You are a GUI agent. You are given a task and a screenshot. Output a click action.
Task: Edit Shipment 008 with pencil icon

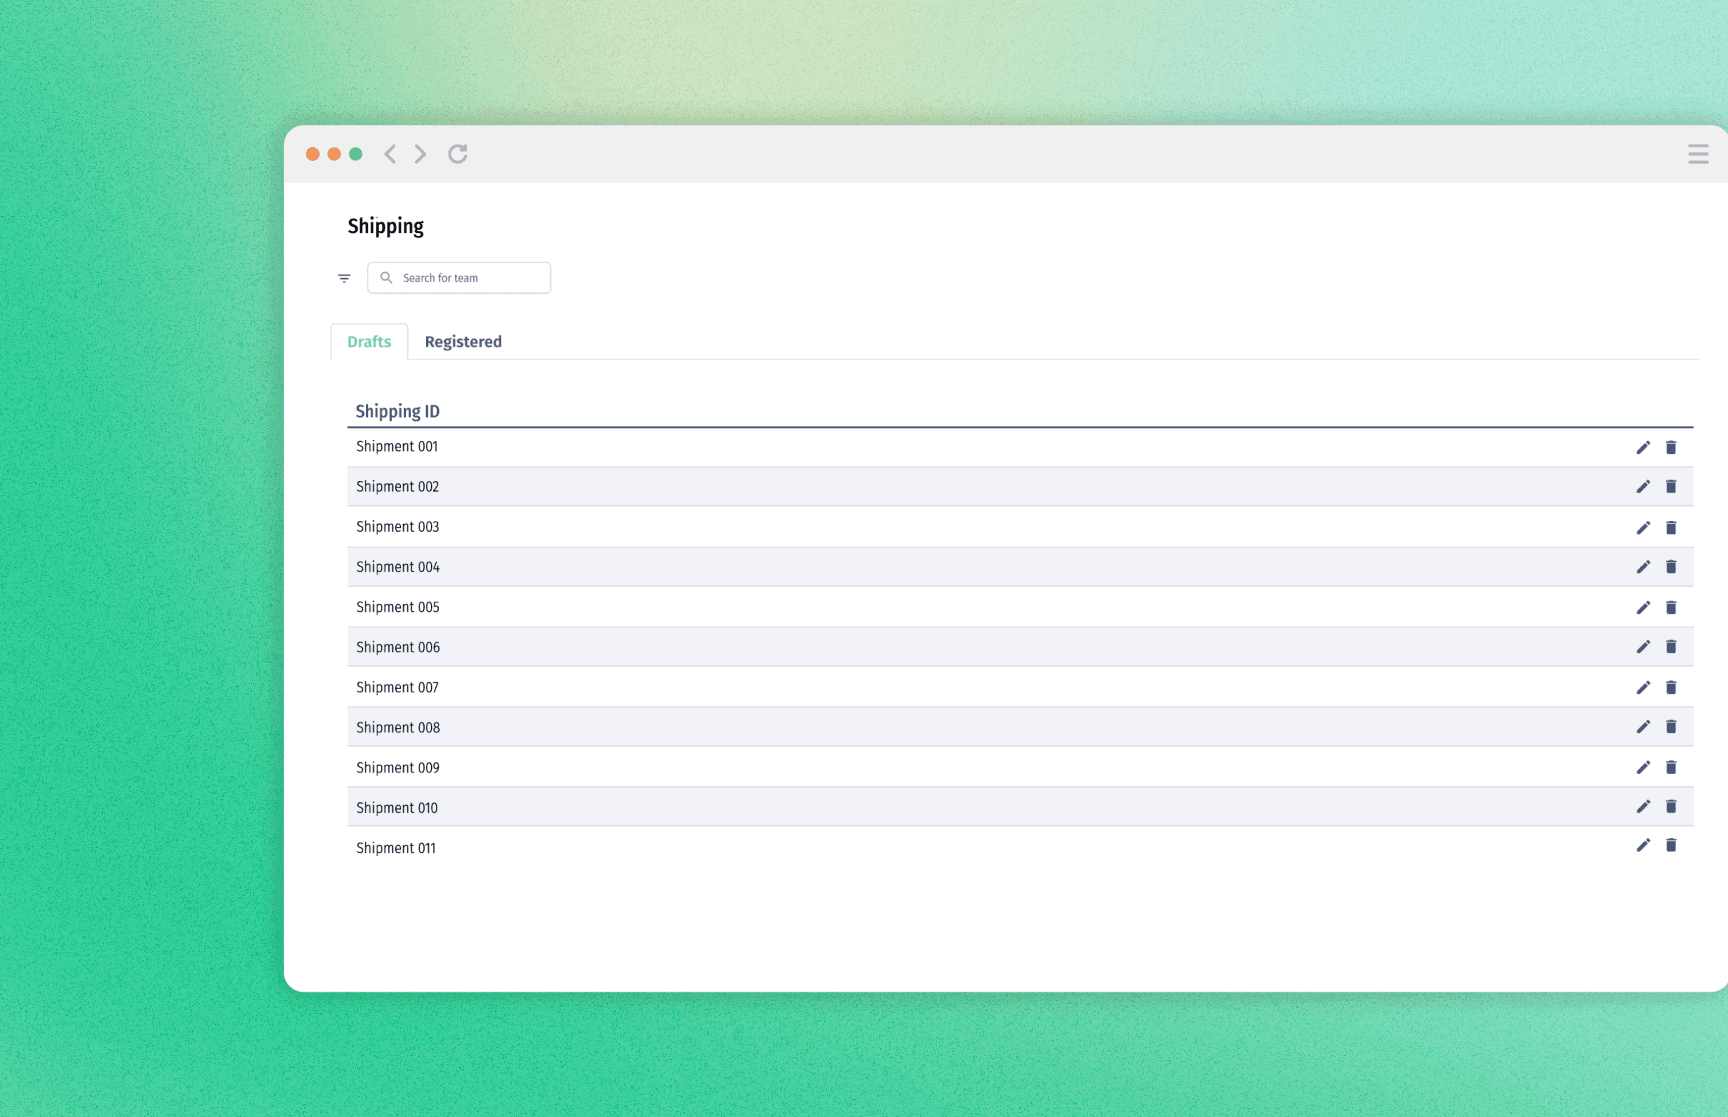point(1643,726)
